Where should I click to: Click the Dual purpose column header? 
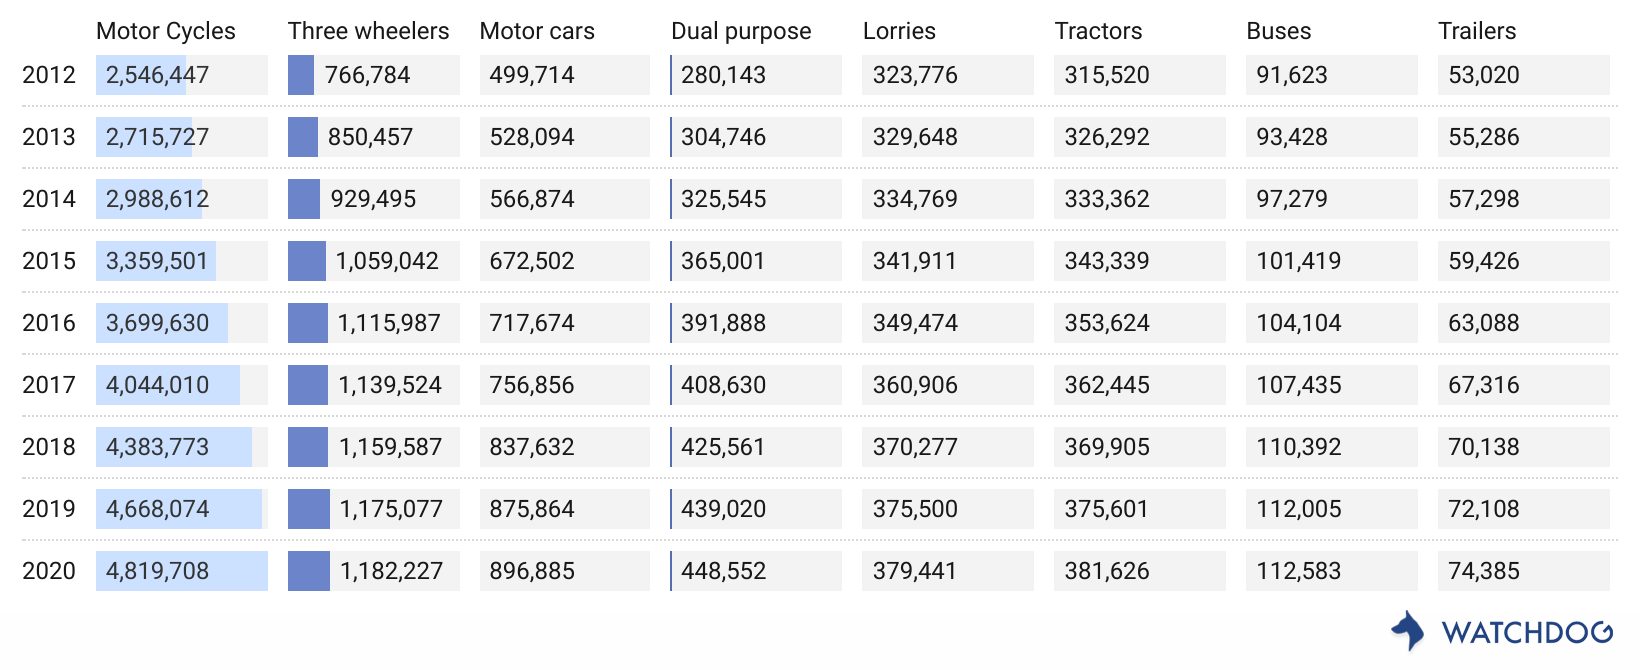pos(741,31)
